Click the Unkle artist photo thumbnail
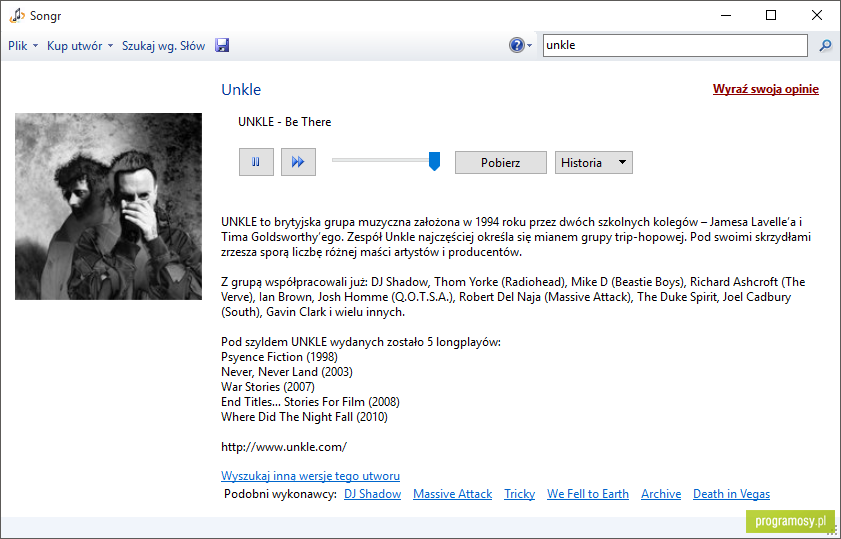 (x=108, y=206)
